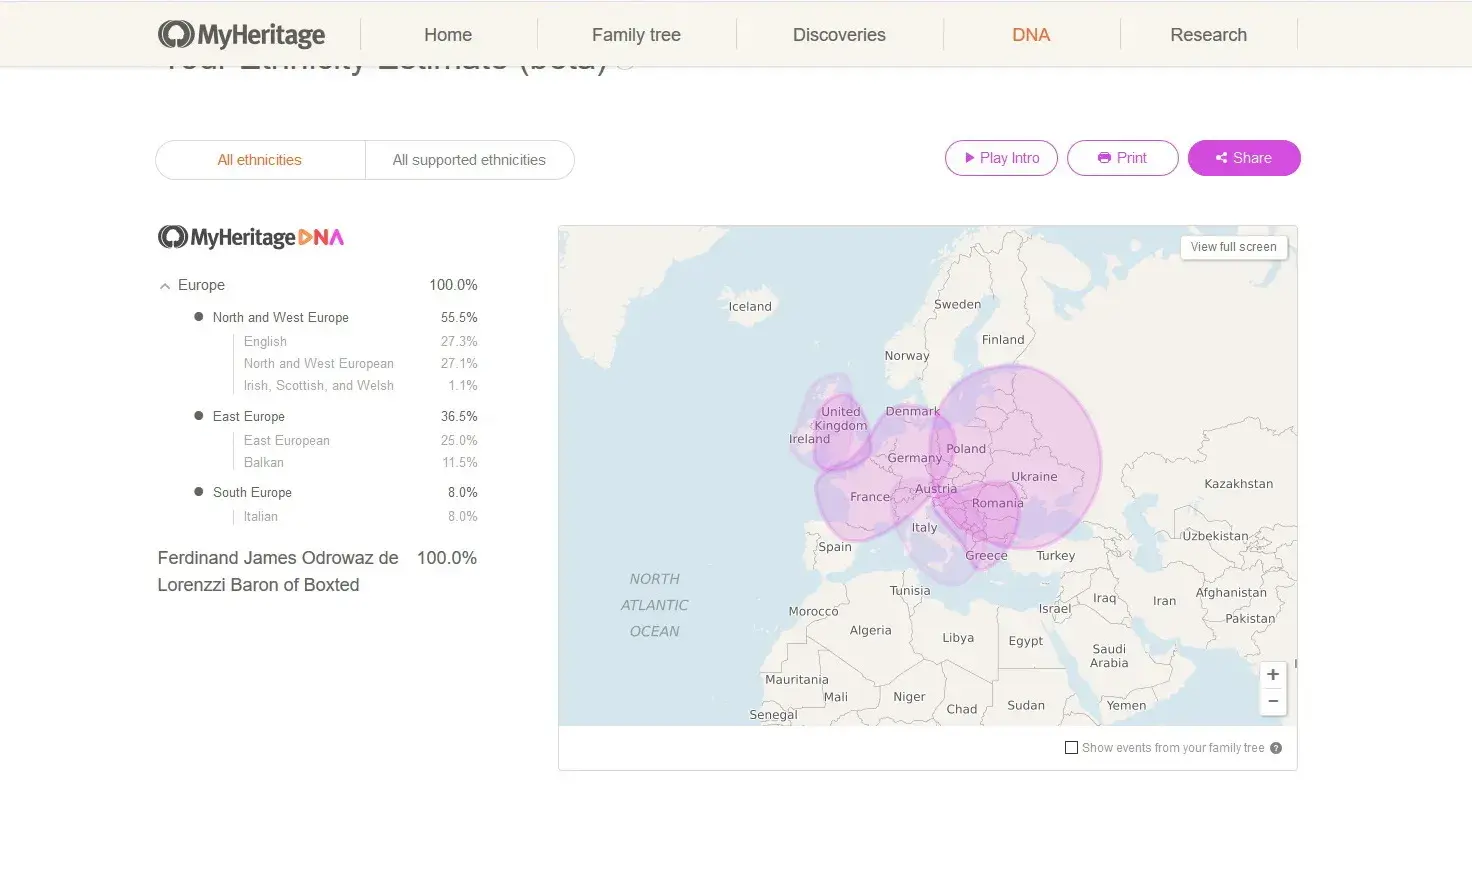Open the Family tree menu
1472x886 pixels.
pos(636,35)
